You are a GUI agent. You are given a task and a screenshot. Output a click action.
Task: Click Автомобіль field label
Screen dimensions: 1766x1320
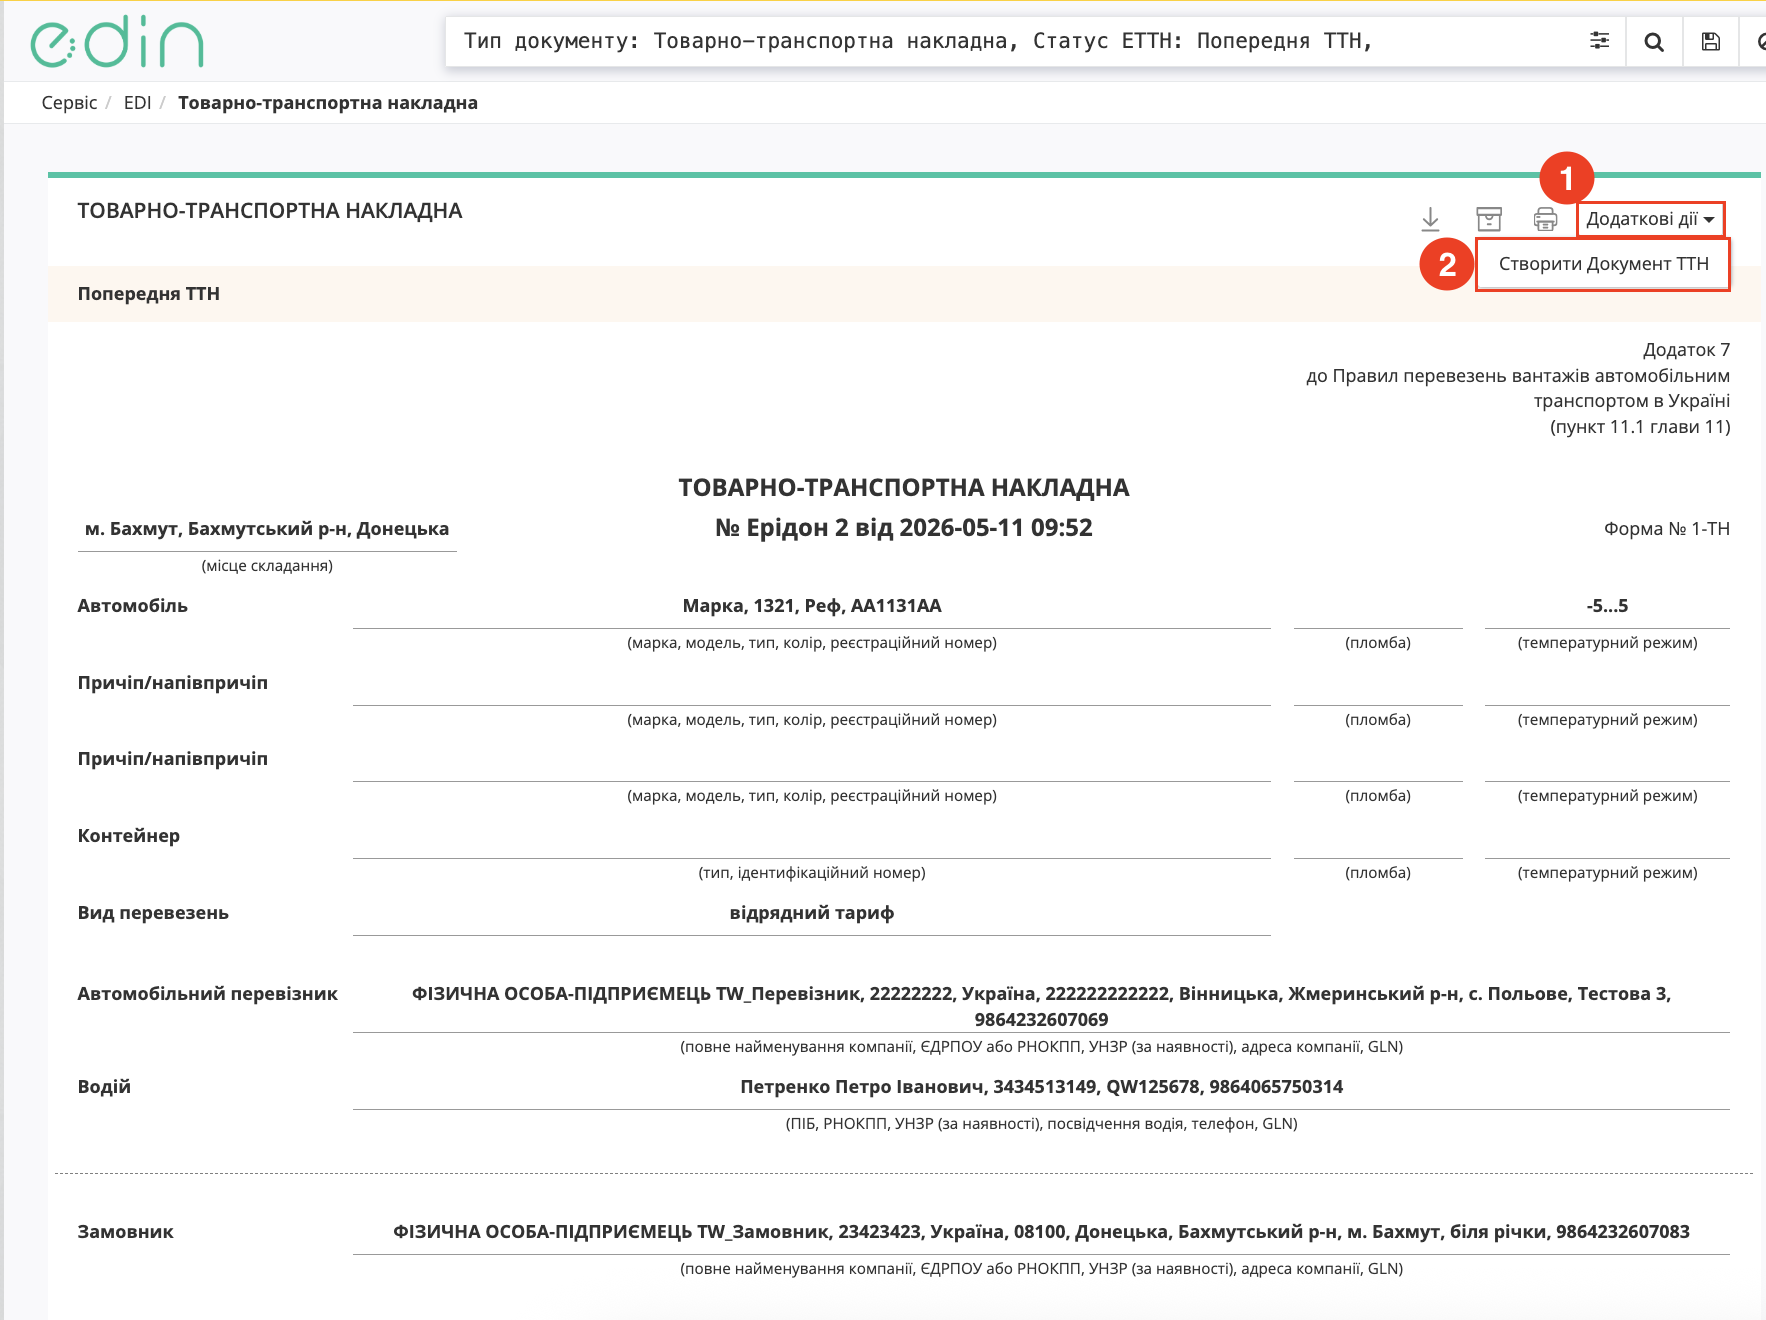point(133,606)
